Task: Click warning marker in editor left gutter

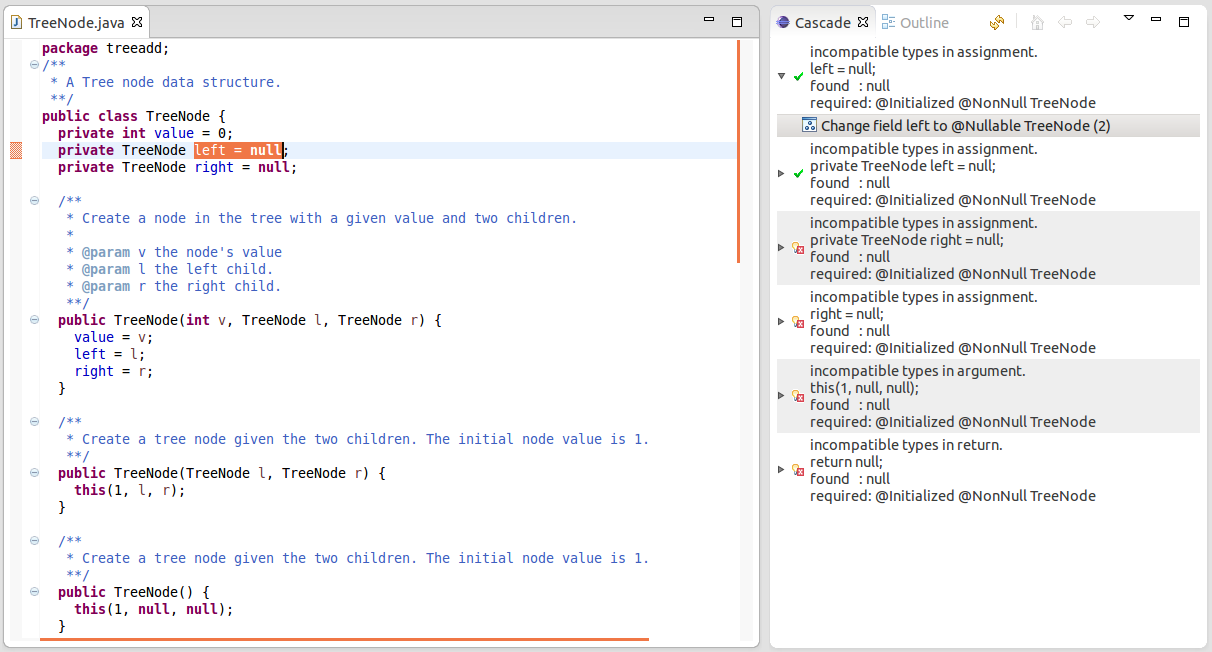Action: (16, 150)
